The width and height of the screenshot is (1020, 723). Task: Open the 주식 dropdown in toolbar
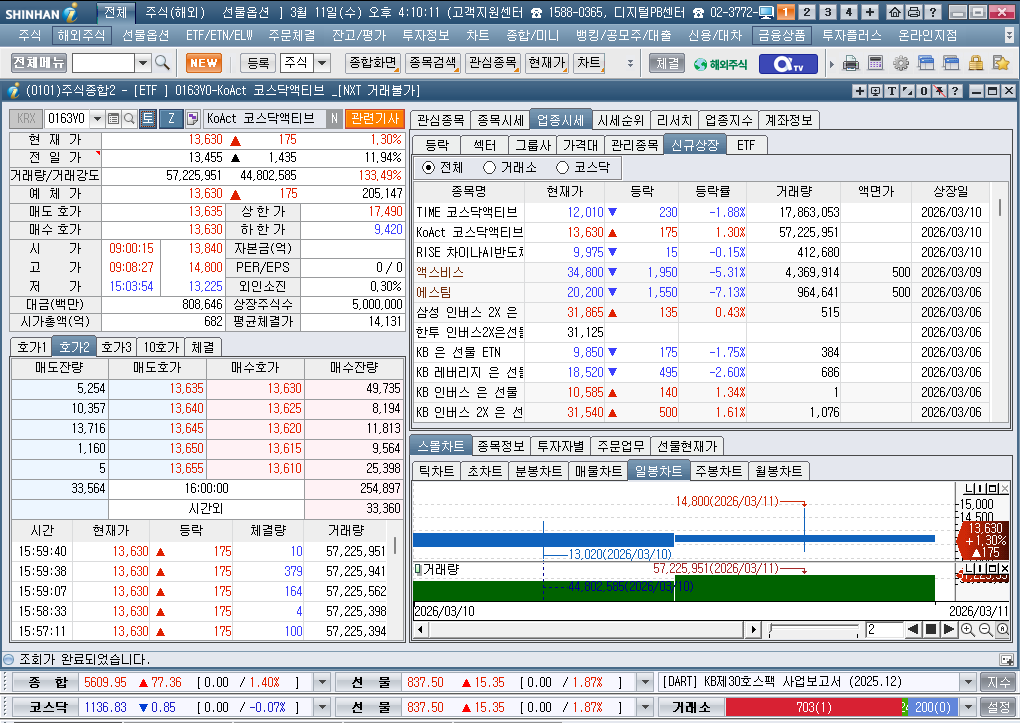(323, 63)
